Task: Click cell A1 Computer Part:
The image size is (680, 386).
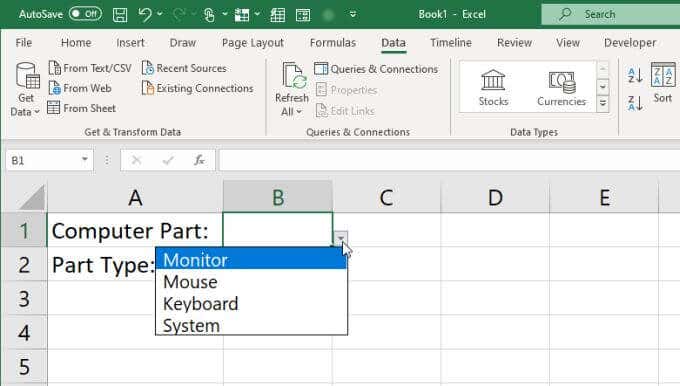Action: (135, 230)
